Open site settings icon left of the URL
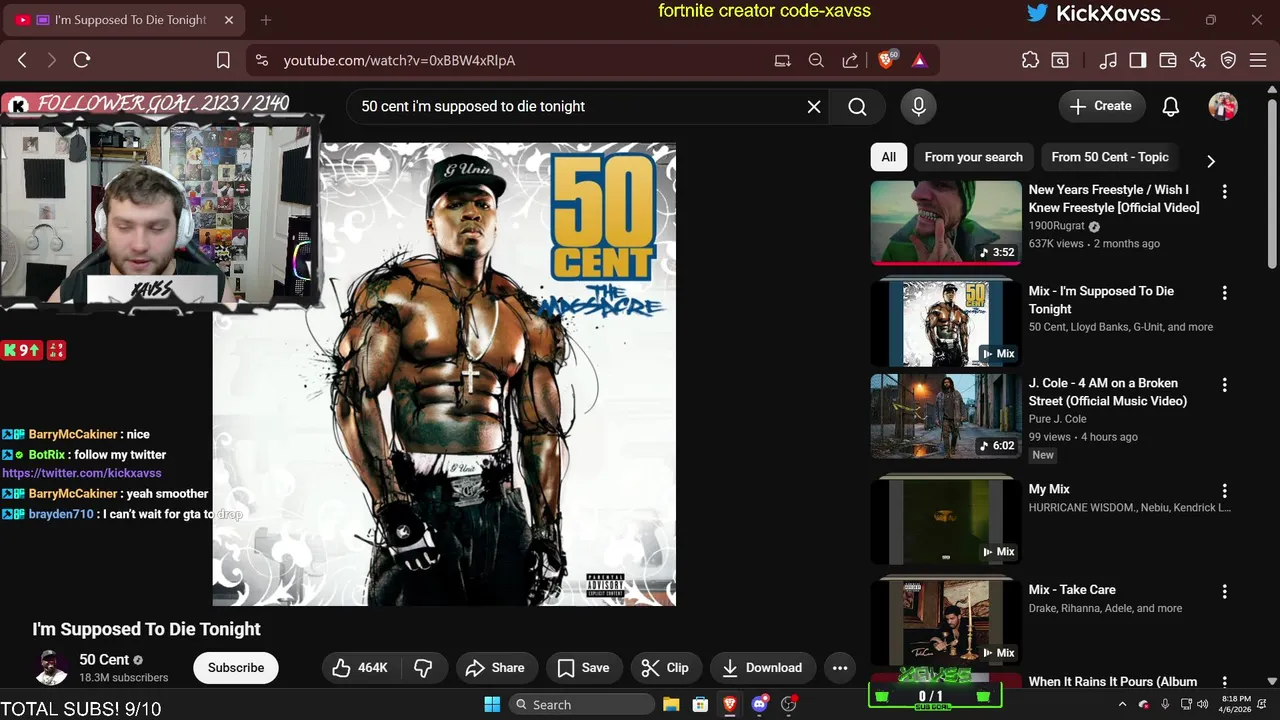 click(x=262, y=60)
